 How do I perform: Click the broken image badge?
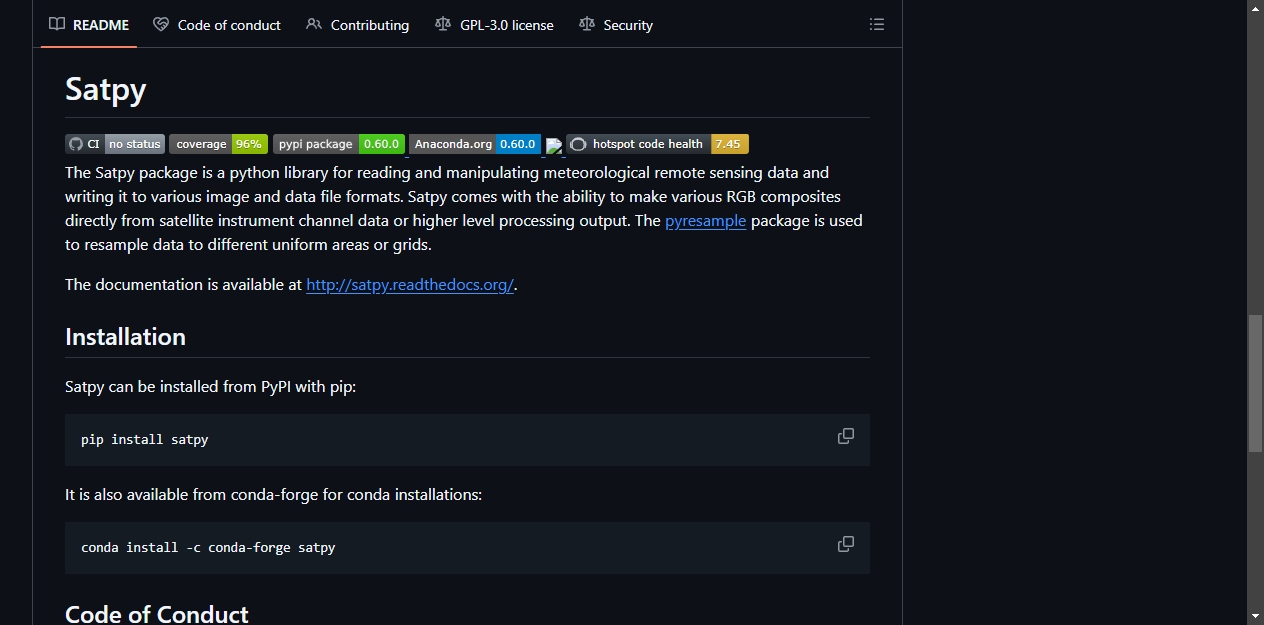[555, 147]
